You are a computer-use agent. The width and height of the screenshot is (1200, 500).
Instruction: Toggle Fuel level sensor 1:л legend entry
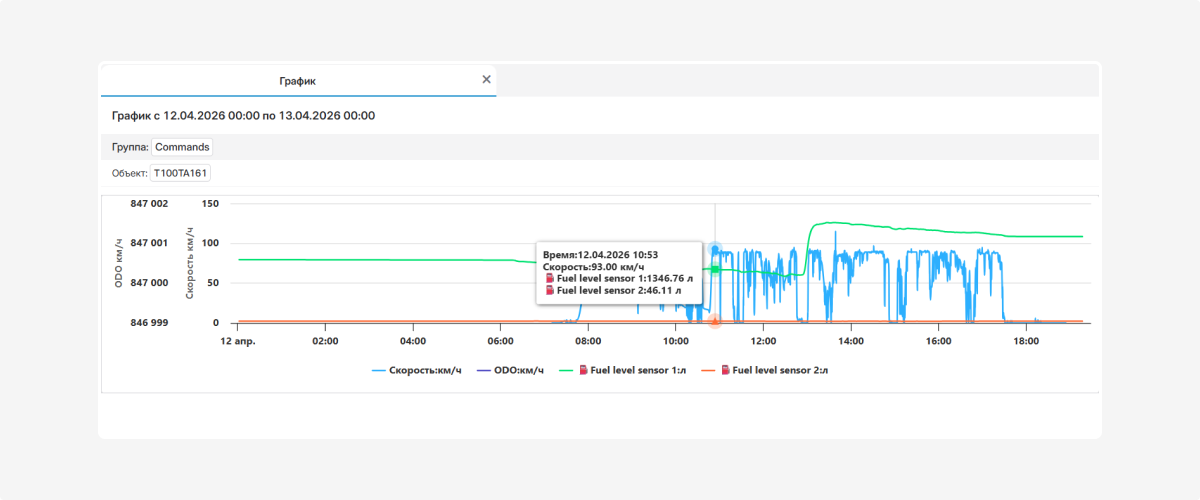[624, 370]
